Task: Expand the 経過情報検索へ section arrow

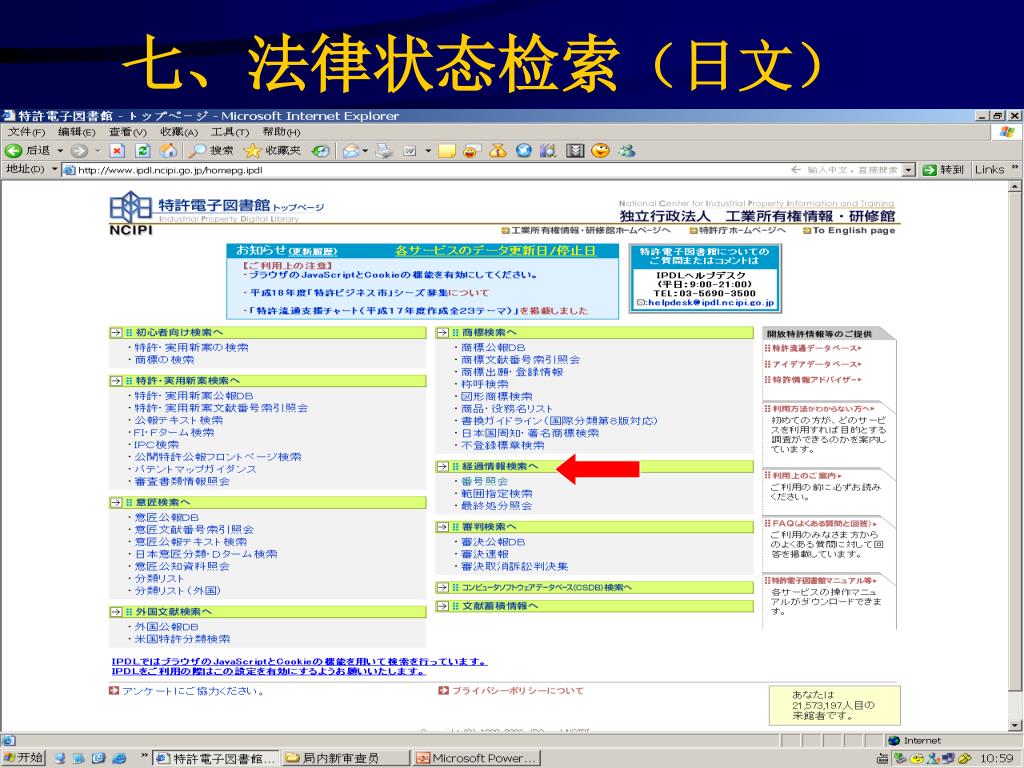Action: coord(442,467)
